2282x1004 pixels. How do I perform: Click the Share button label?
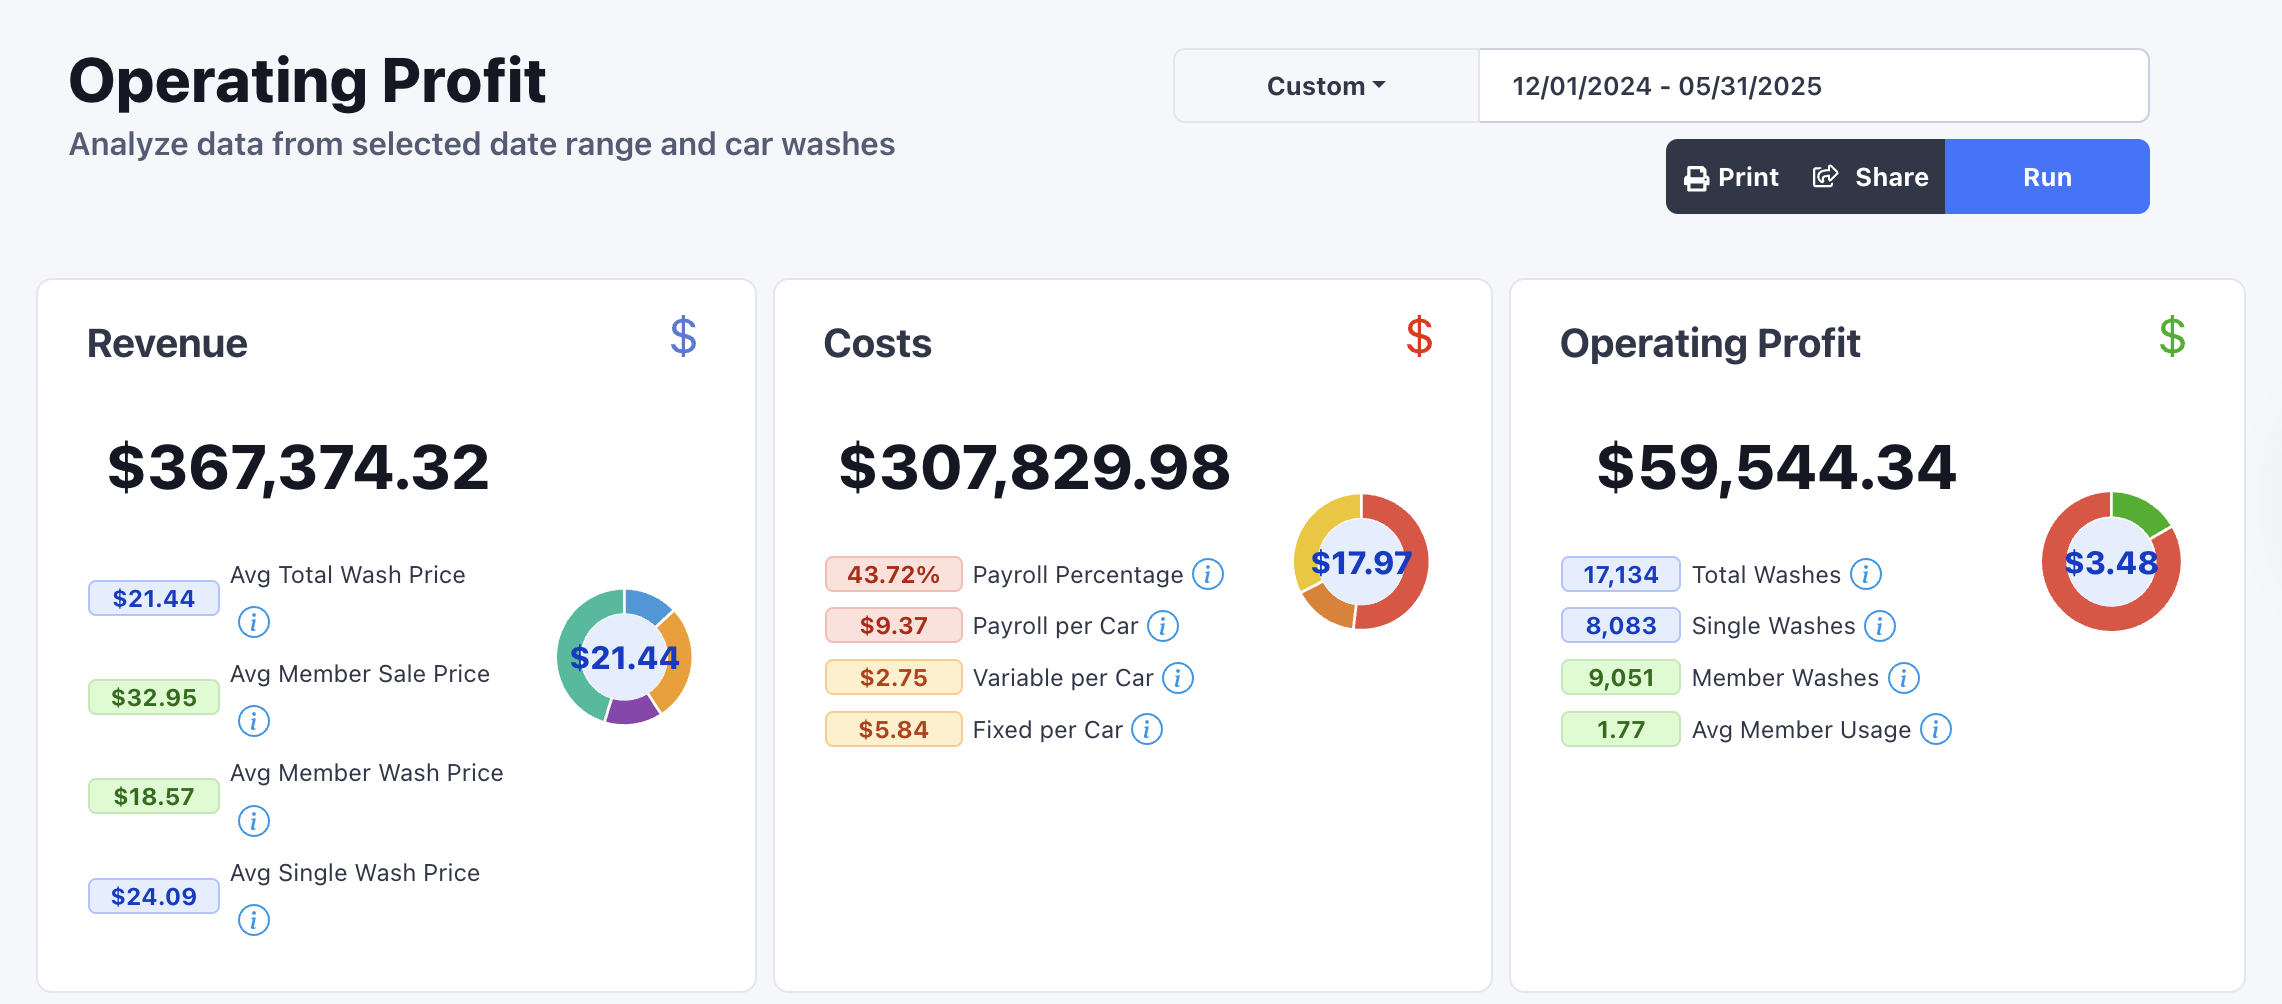point(1892,177)
